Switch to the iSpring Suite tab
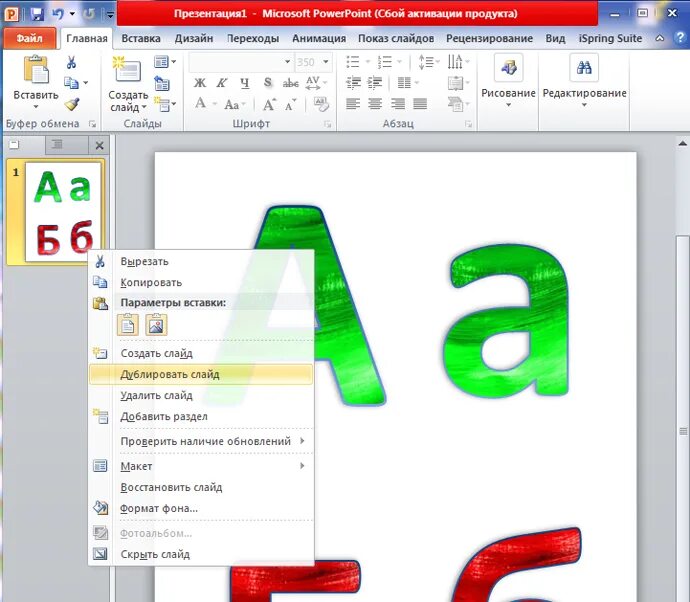This screenshot has height=602, width=690. click(x=610, y=39)
